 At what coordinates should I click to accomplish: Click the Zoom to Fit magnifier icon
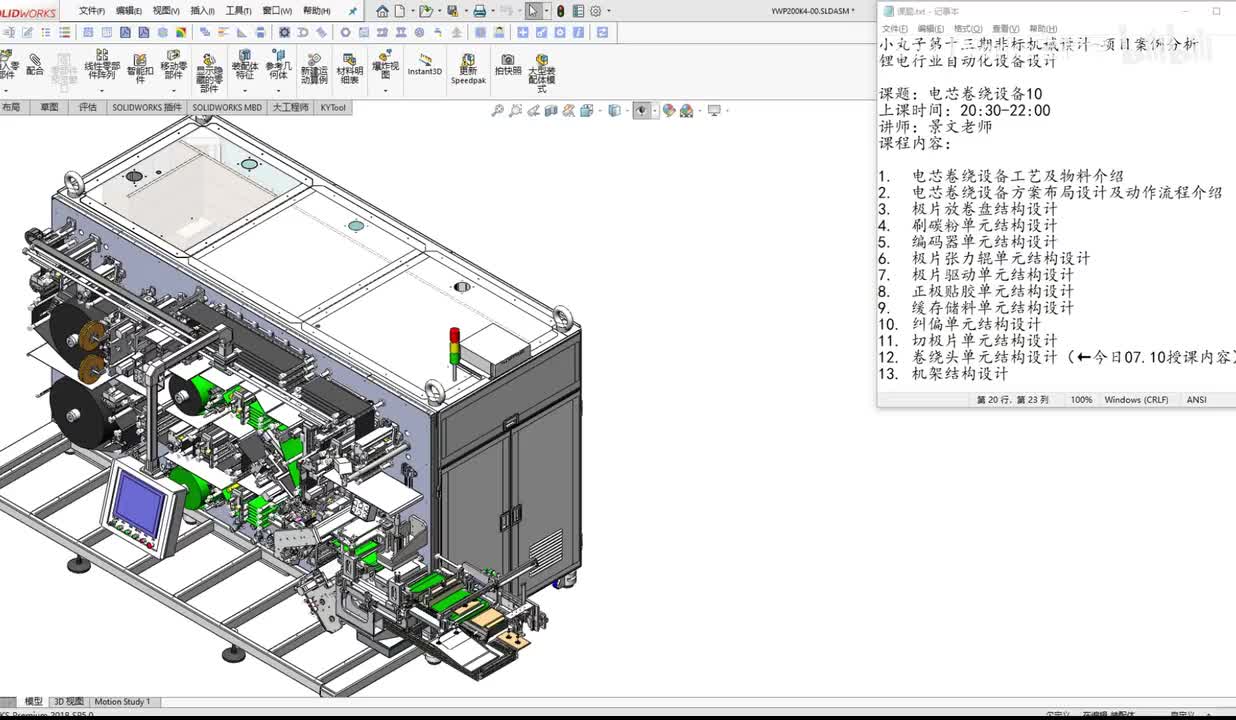pos(498,111)
